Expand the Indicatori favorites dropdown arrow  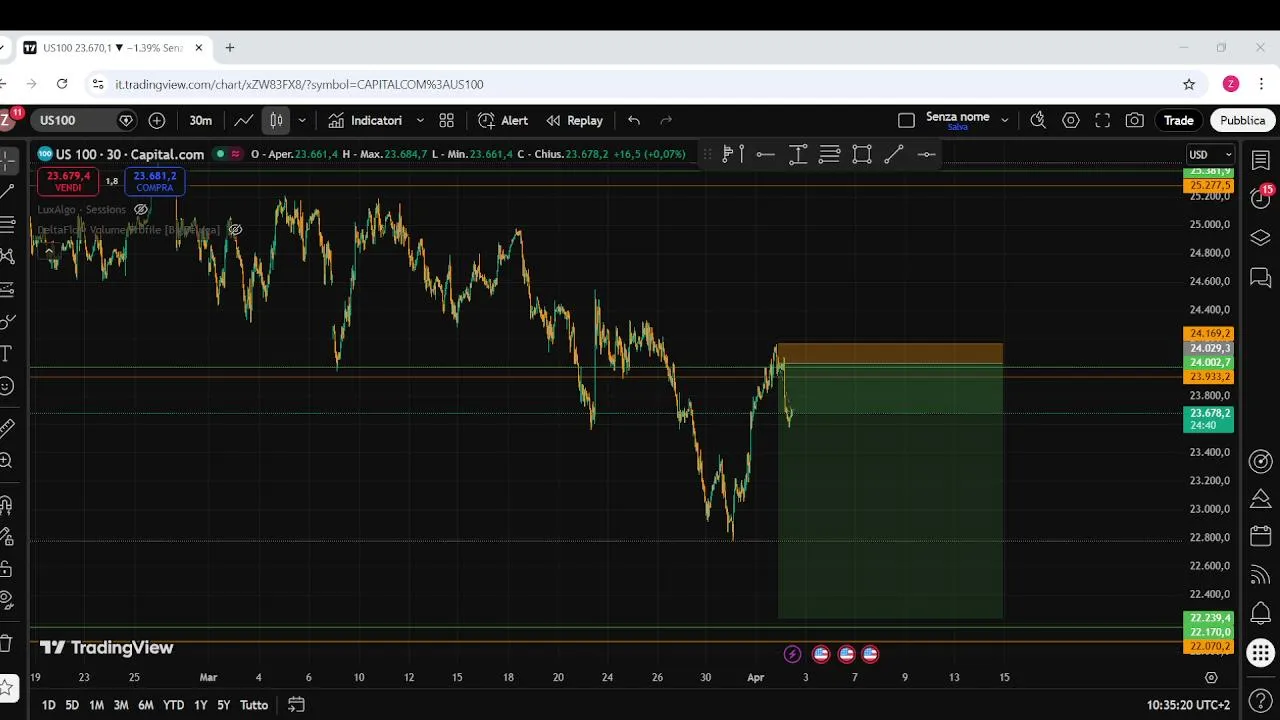click(420, 120)
